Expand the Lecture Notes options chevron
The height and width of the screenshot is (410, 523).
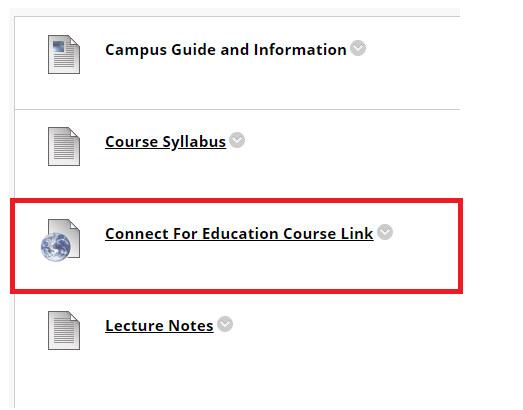click(225, 324)
